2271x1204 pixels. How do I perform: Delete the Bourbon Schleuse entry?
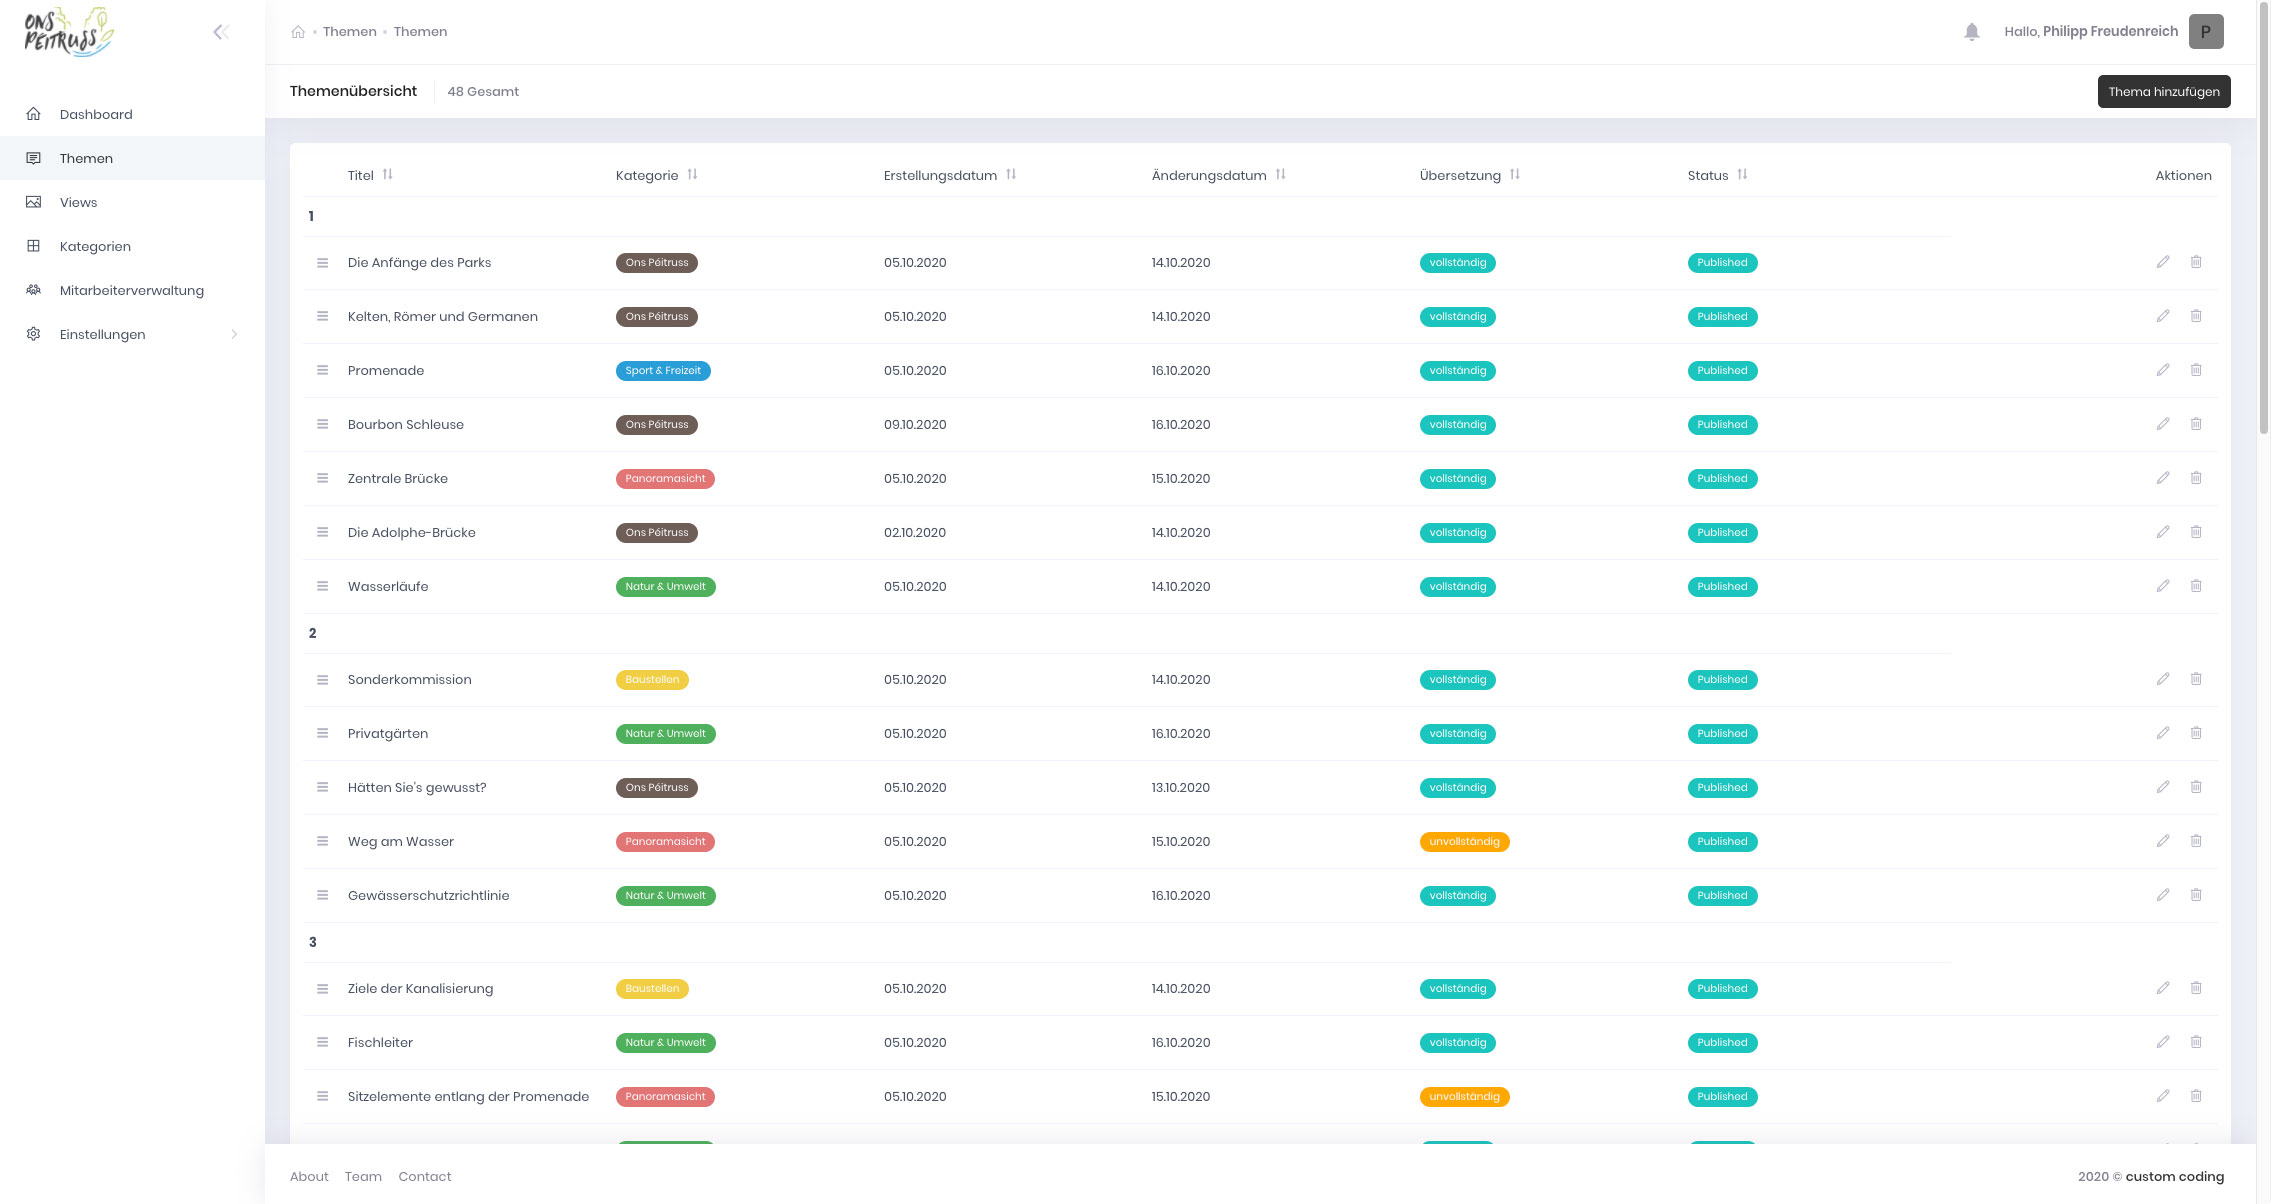point(2196,424)
